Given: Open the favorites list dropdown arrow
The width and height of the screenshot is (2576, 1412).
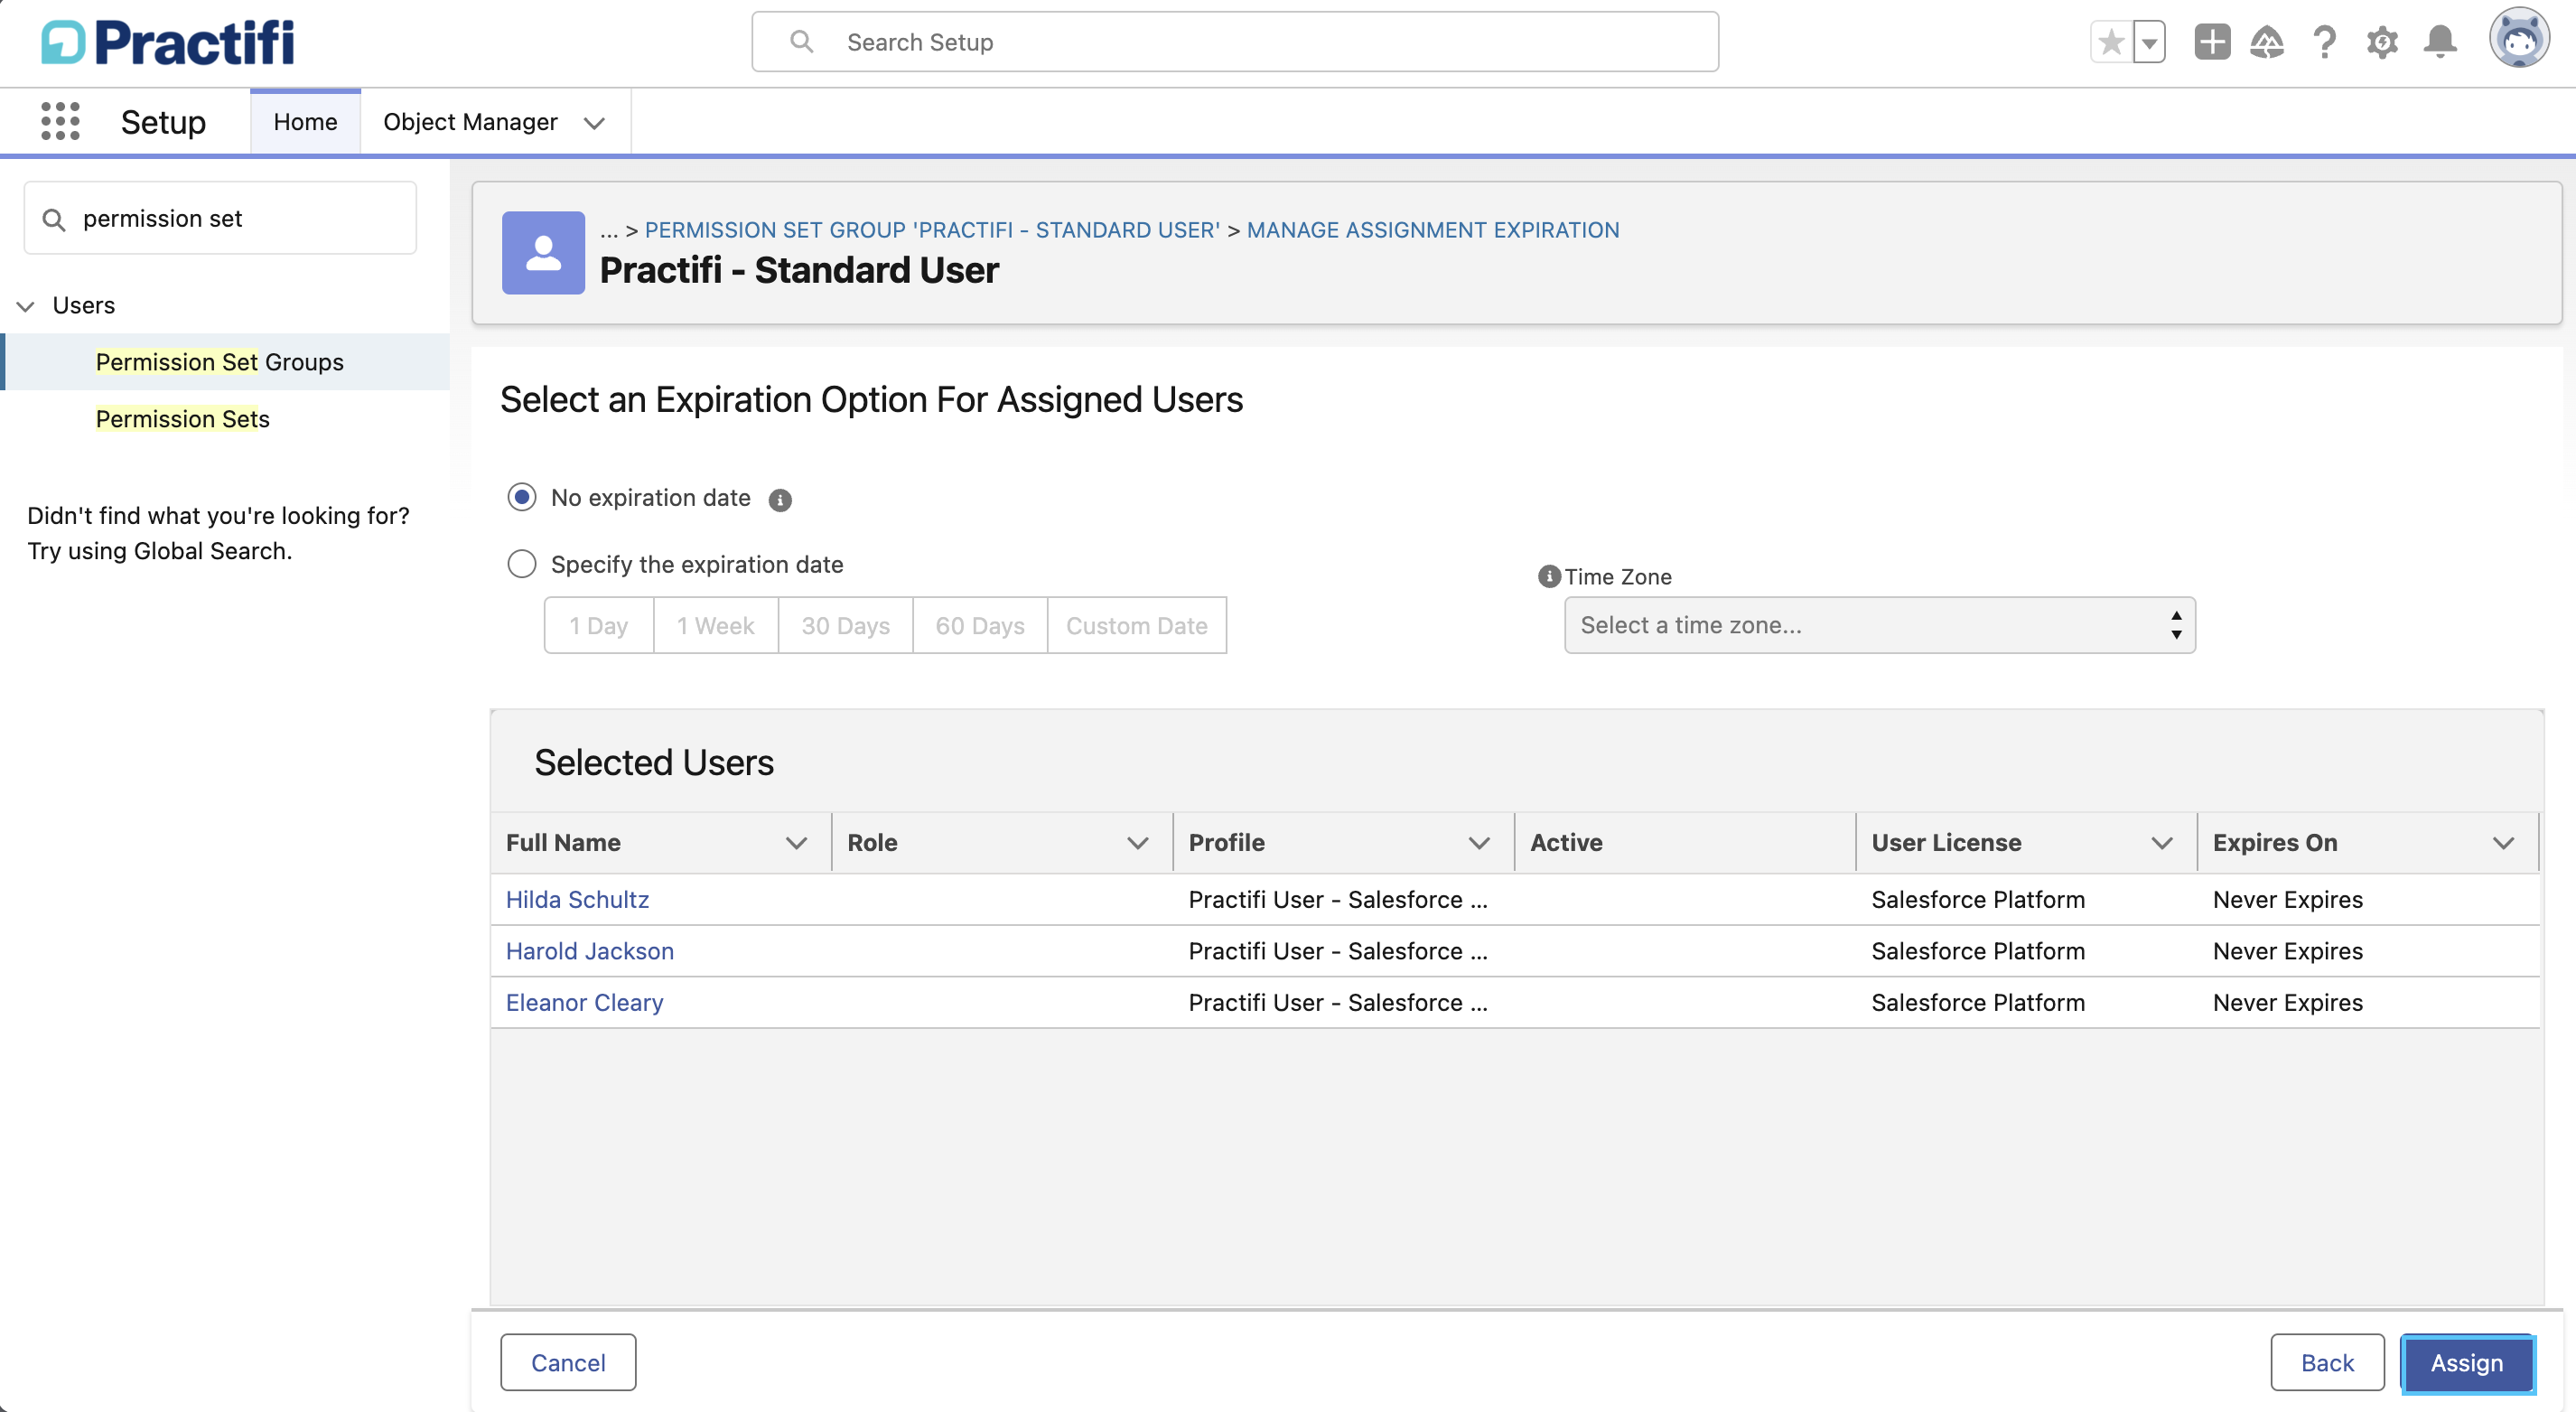Looking at the screenshot, I should pos(2149,42).
